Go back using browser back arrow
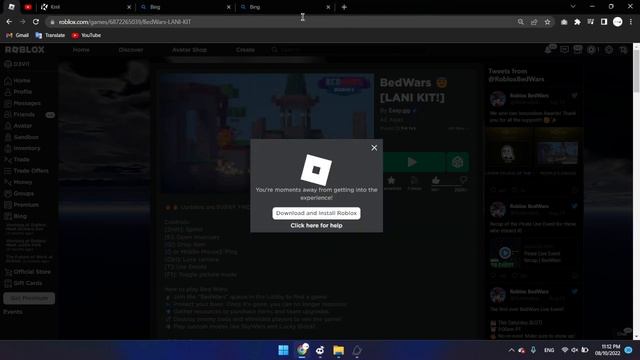The image size is (640, 360). (x=9, y=22)
